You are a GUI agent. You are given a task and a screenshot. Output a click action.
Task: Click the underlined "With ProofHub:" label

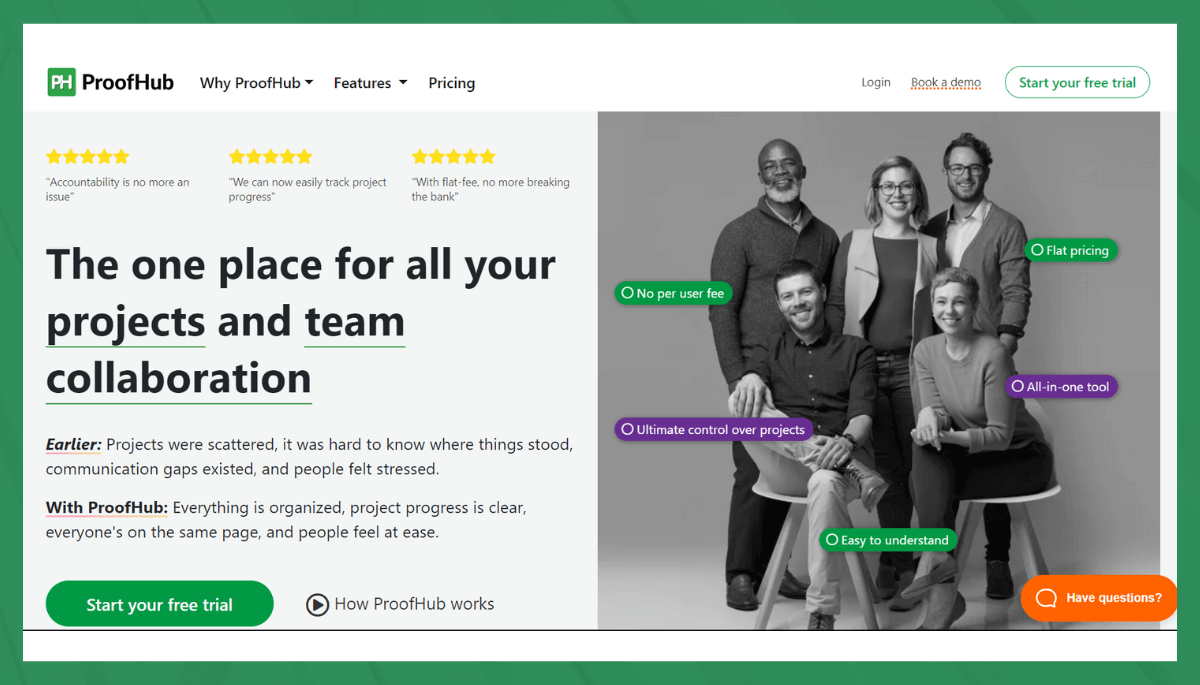107,508
